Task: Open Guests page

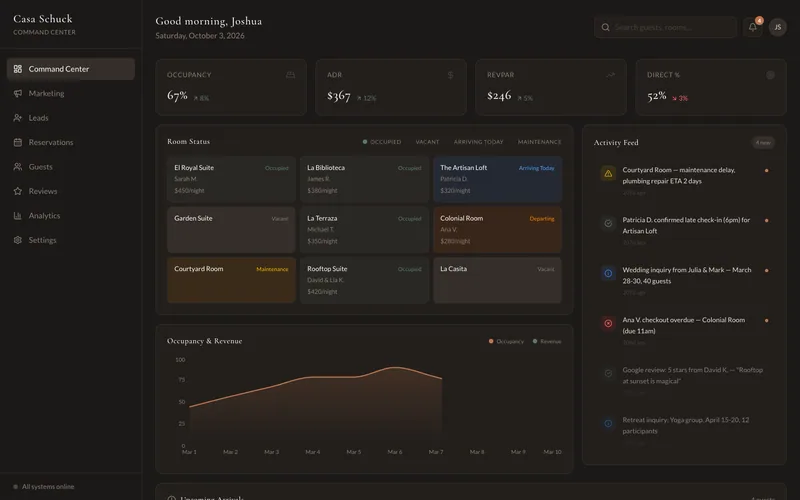Action: 71,167
